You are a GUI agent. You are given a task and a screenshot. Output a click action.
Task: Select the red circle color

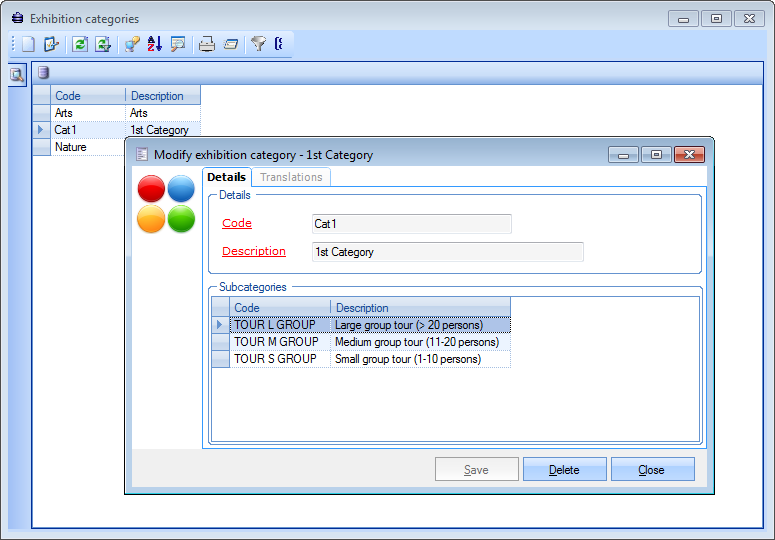click(151, 188)
